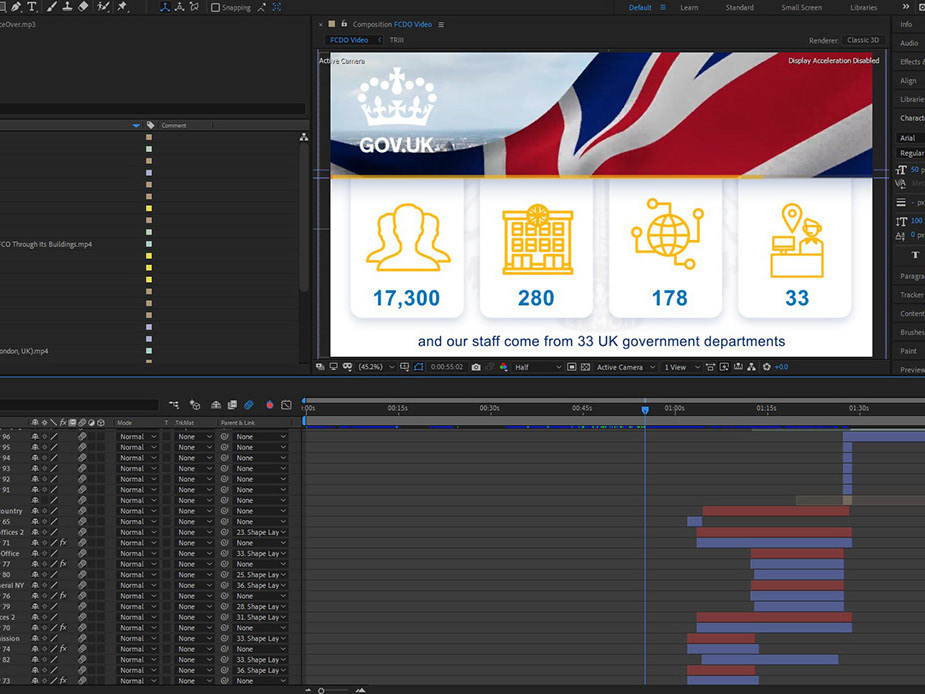Toggle Region of Interest icon

point(572,367)
